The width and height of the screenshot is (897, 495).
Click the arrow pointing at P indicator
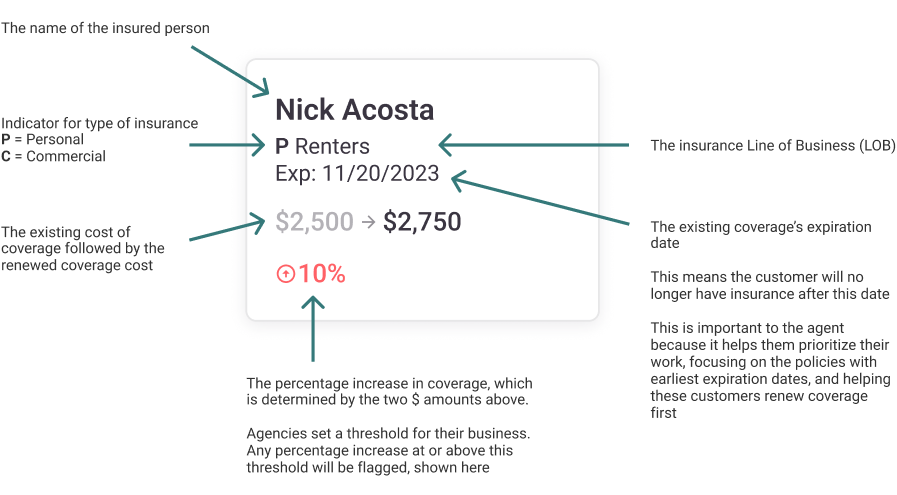[x=227, y=145]
